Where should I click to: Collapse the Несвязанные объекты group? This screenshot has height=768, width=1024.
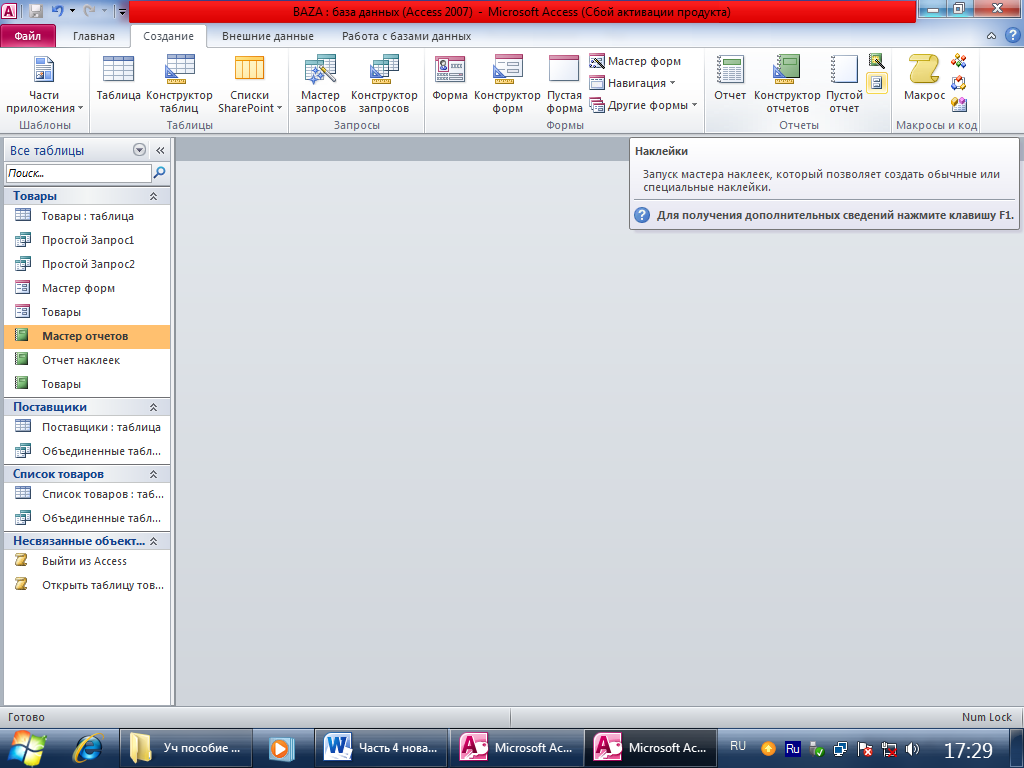[x=153, y=541]
